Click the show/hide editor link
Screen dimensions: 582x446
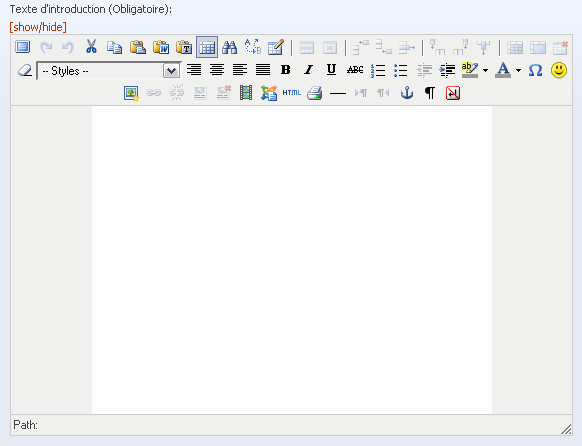[38, 27]
